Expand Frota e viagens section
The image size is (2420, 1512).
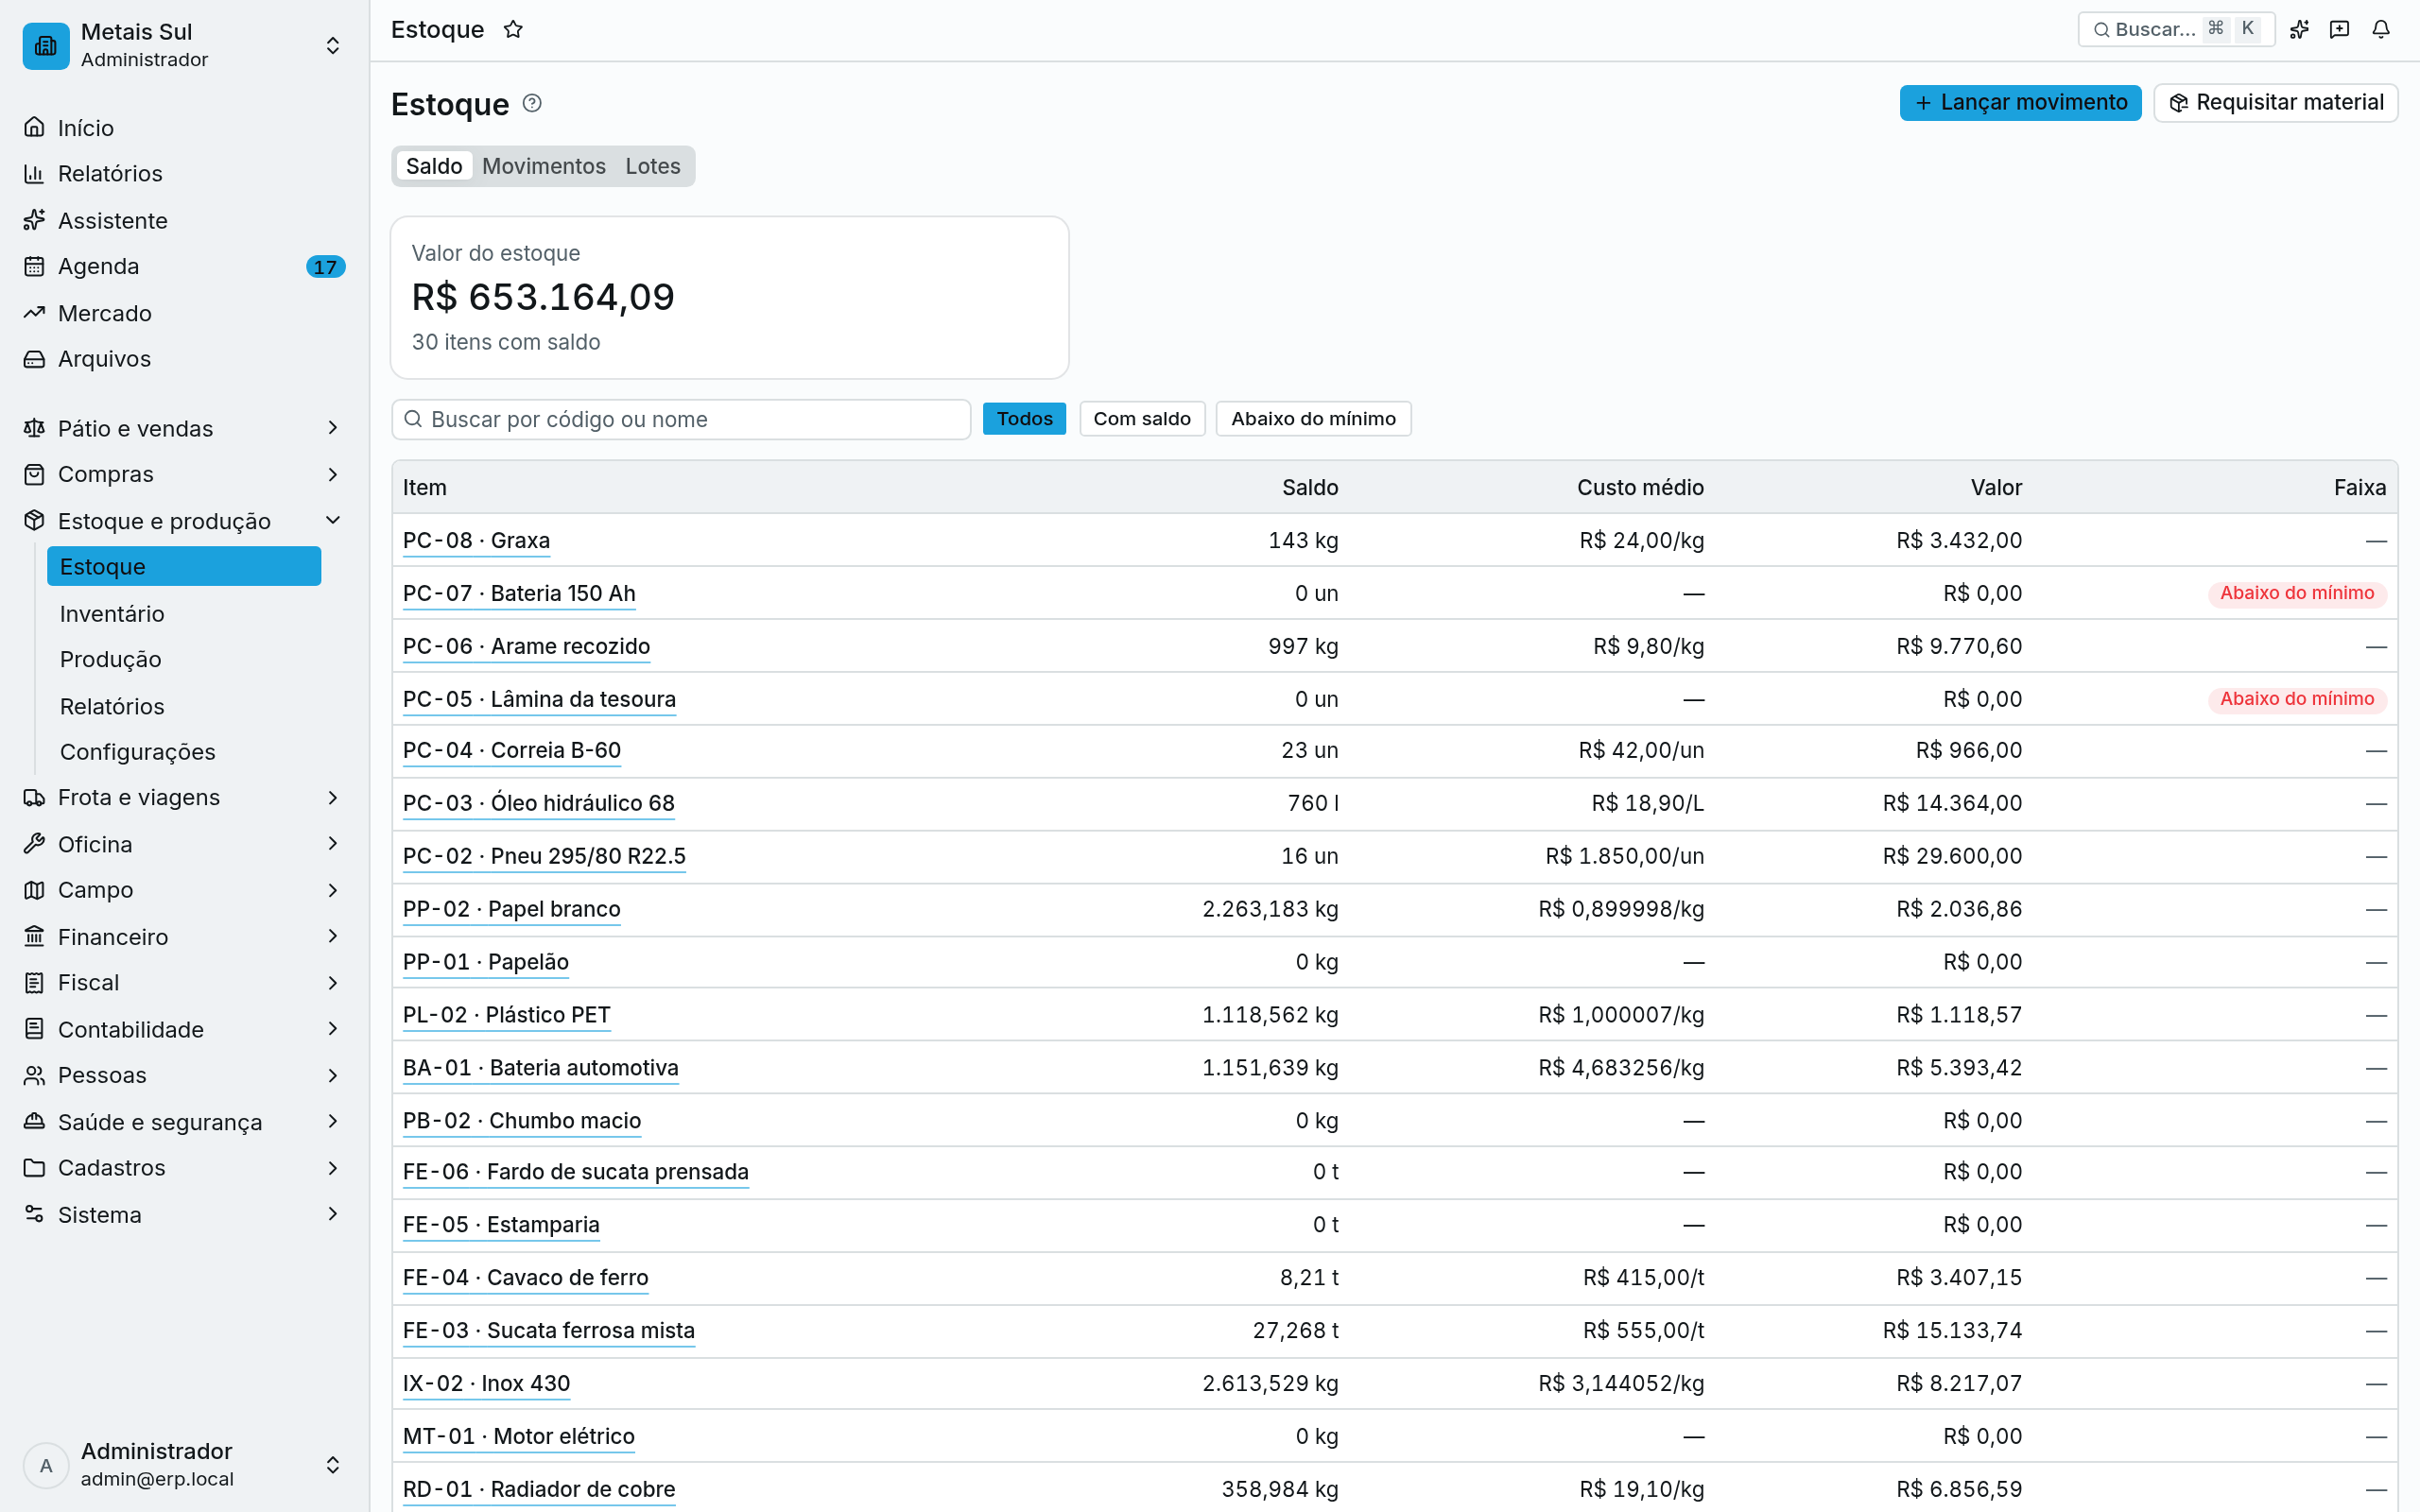[184, 797]
